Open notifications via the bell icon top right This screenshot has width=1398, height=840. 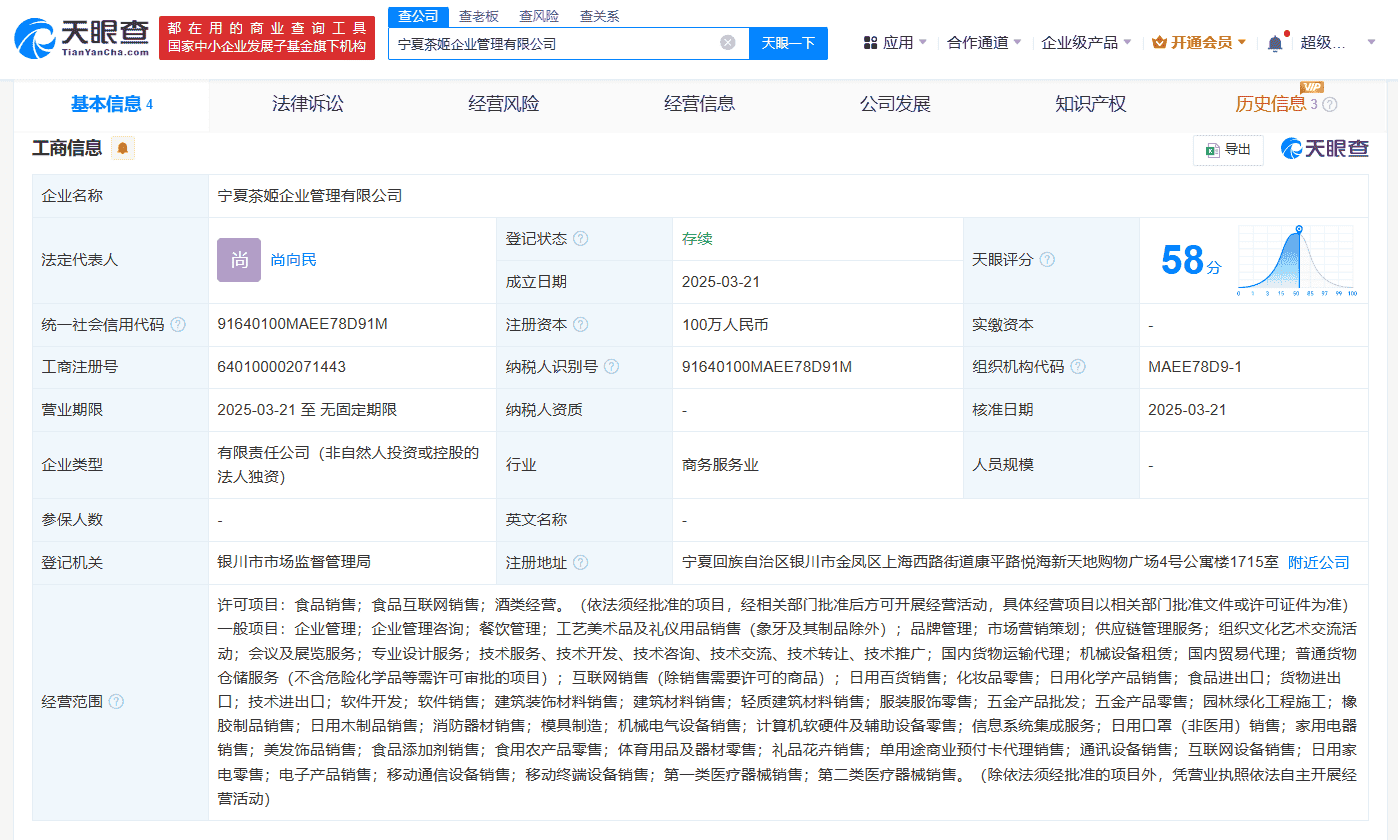pos(1273,43)
